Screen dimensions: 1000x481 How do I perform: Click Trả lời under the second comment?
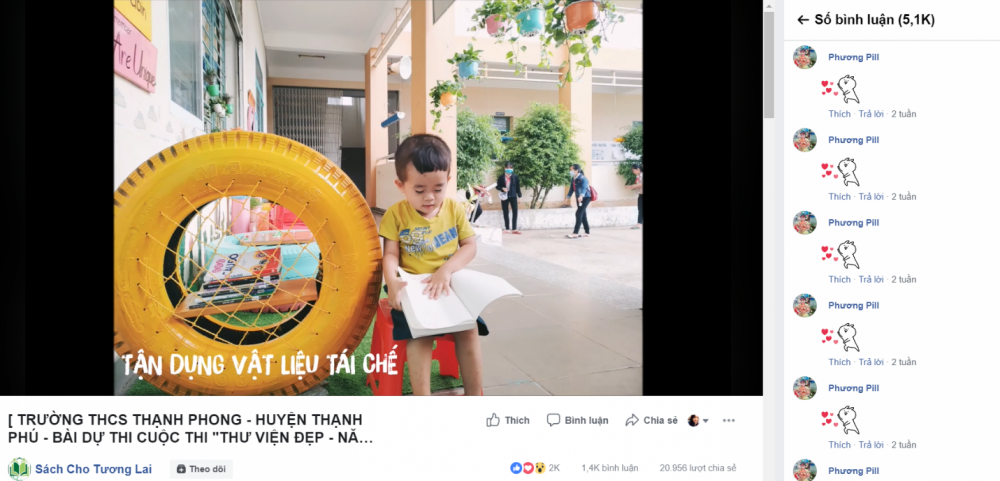(x=871, y=196)
